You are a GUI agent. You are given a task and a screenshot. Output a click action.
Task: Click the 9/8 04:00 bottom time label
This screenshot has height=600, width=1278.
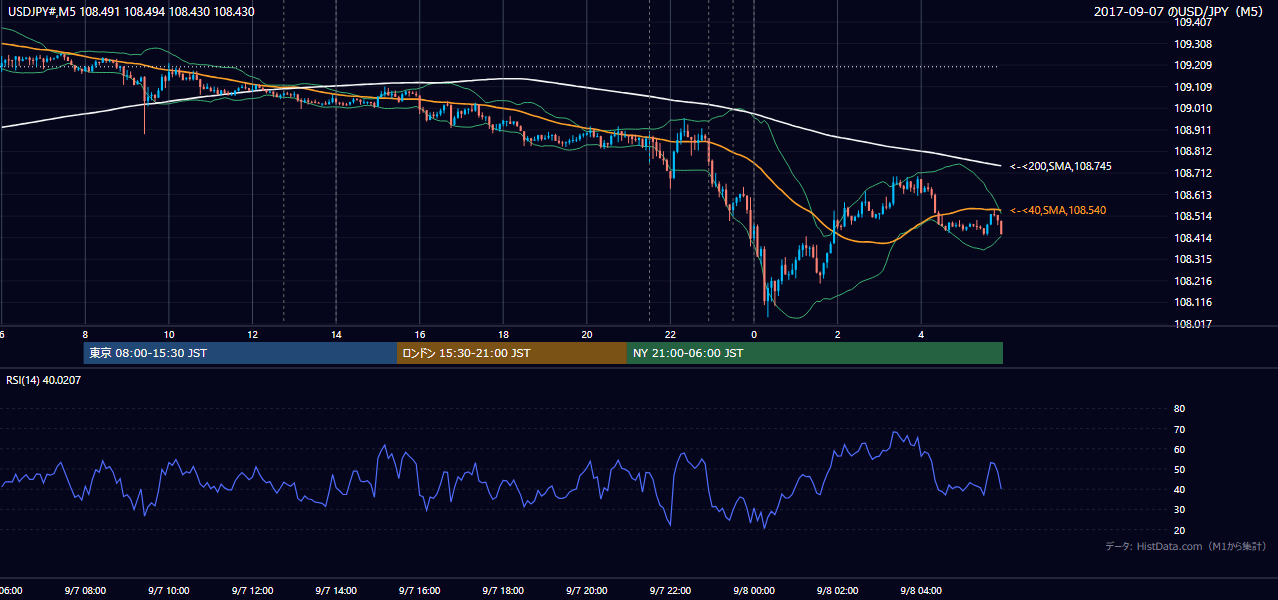[x=921, y=591]
